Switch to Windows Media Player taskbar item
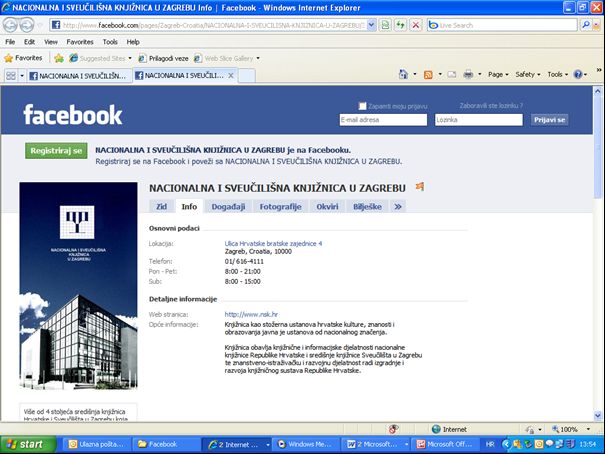Screen dimensions: 605x454 tap(305, 444)
